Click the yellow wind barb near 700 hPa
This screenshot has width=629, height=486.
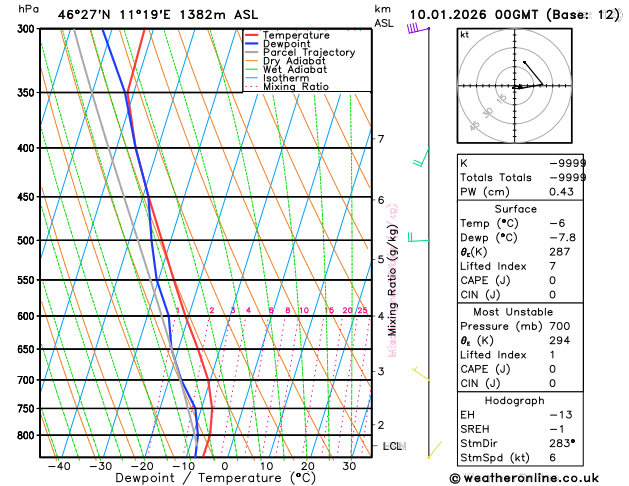(x=421, y=373)
